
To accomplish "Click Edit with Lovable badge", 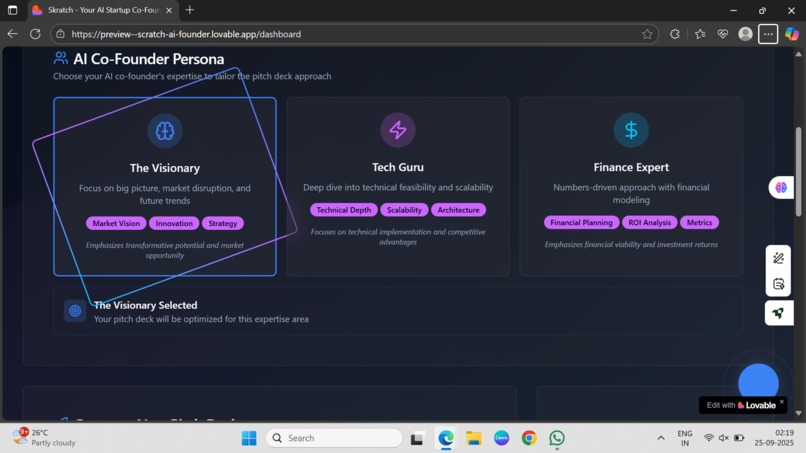I will (741, 405).
